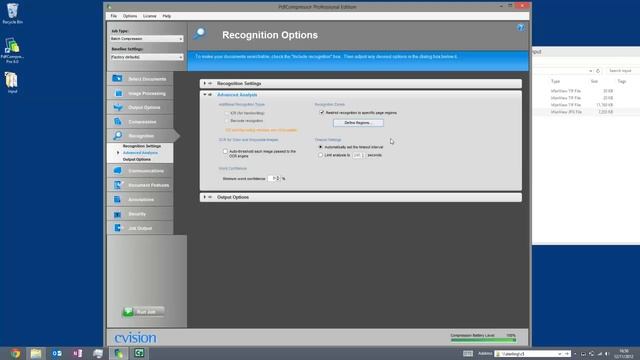Expand the Output Options panel arrow
Image resolution: width=640 pixels, height=360 pixels.
(x=205, y=197)
